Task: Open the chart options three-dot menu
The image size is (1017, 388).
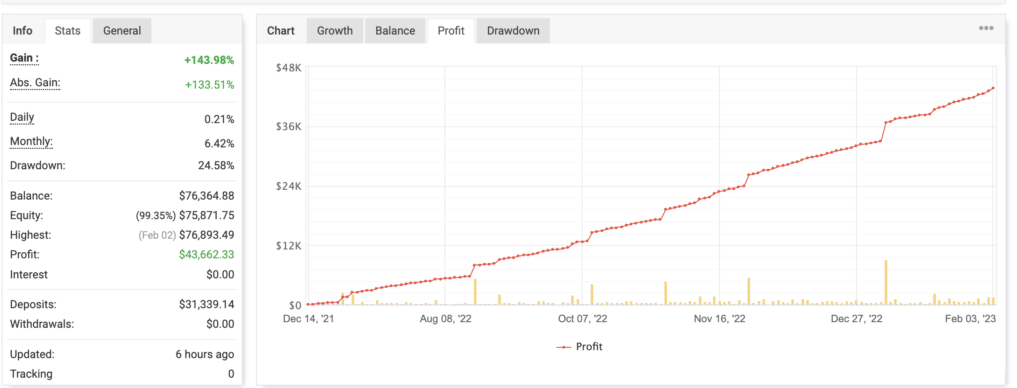Action: pyautogui.click(x=986, y=29)
